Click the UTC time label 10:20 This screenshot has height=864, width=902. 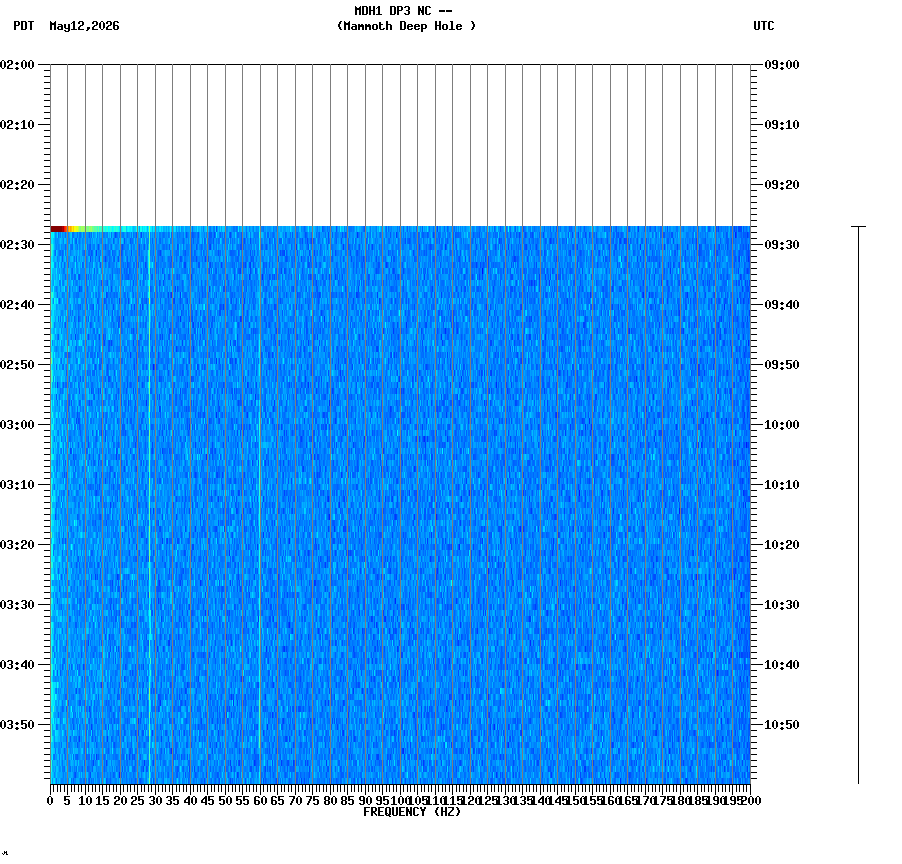[782, 545]
